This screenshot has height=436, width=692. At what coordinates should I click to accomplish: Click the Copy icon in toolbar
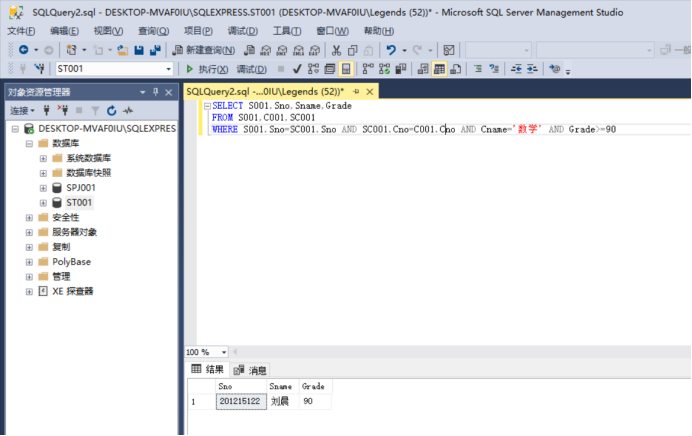tap(352, 50)
